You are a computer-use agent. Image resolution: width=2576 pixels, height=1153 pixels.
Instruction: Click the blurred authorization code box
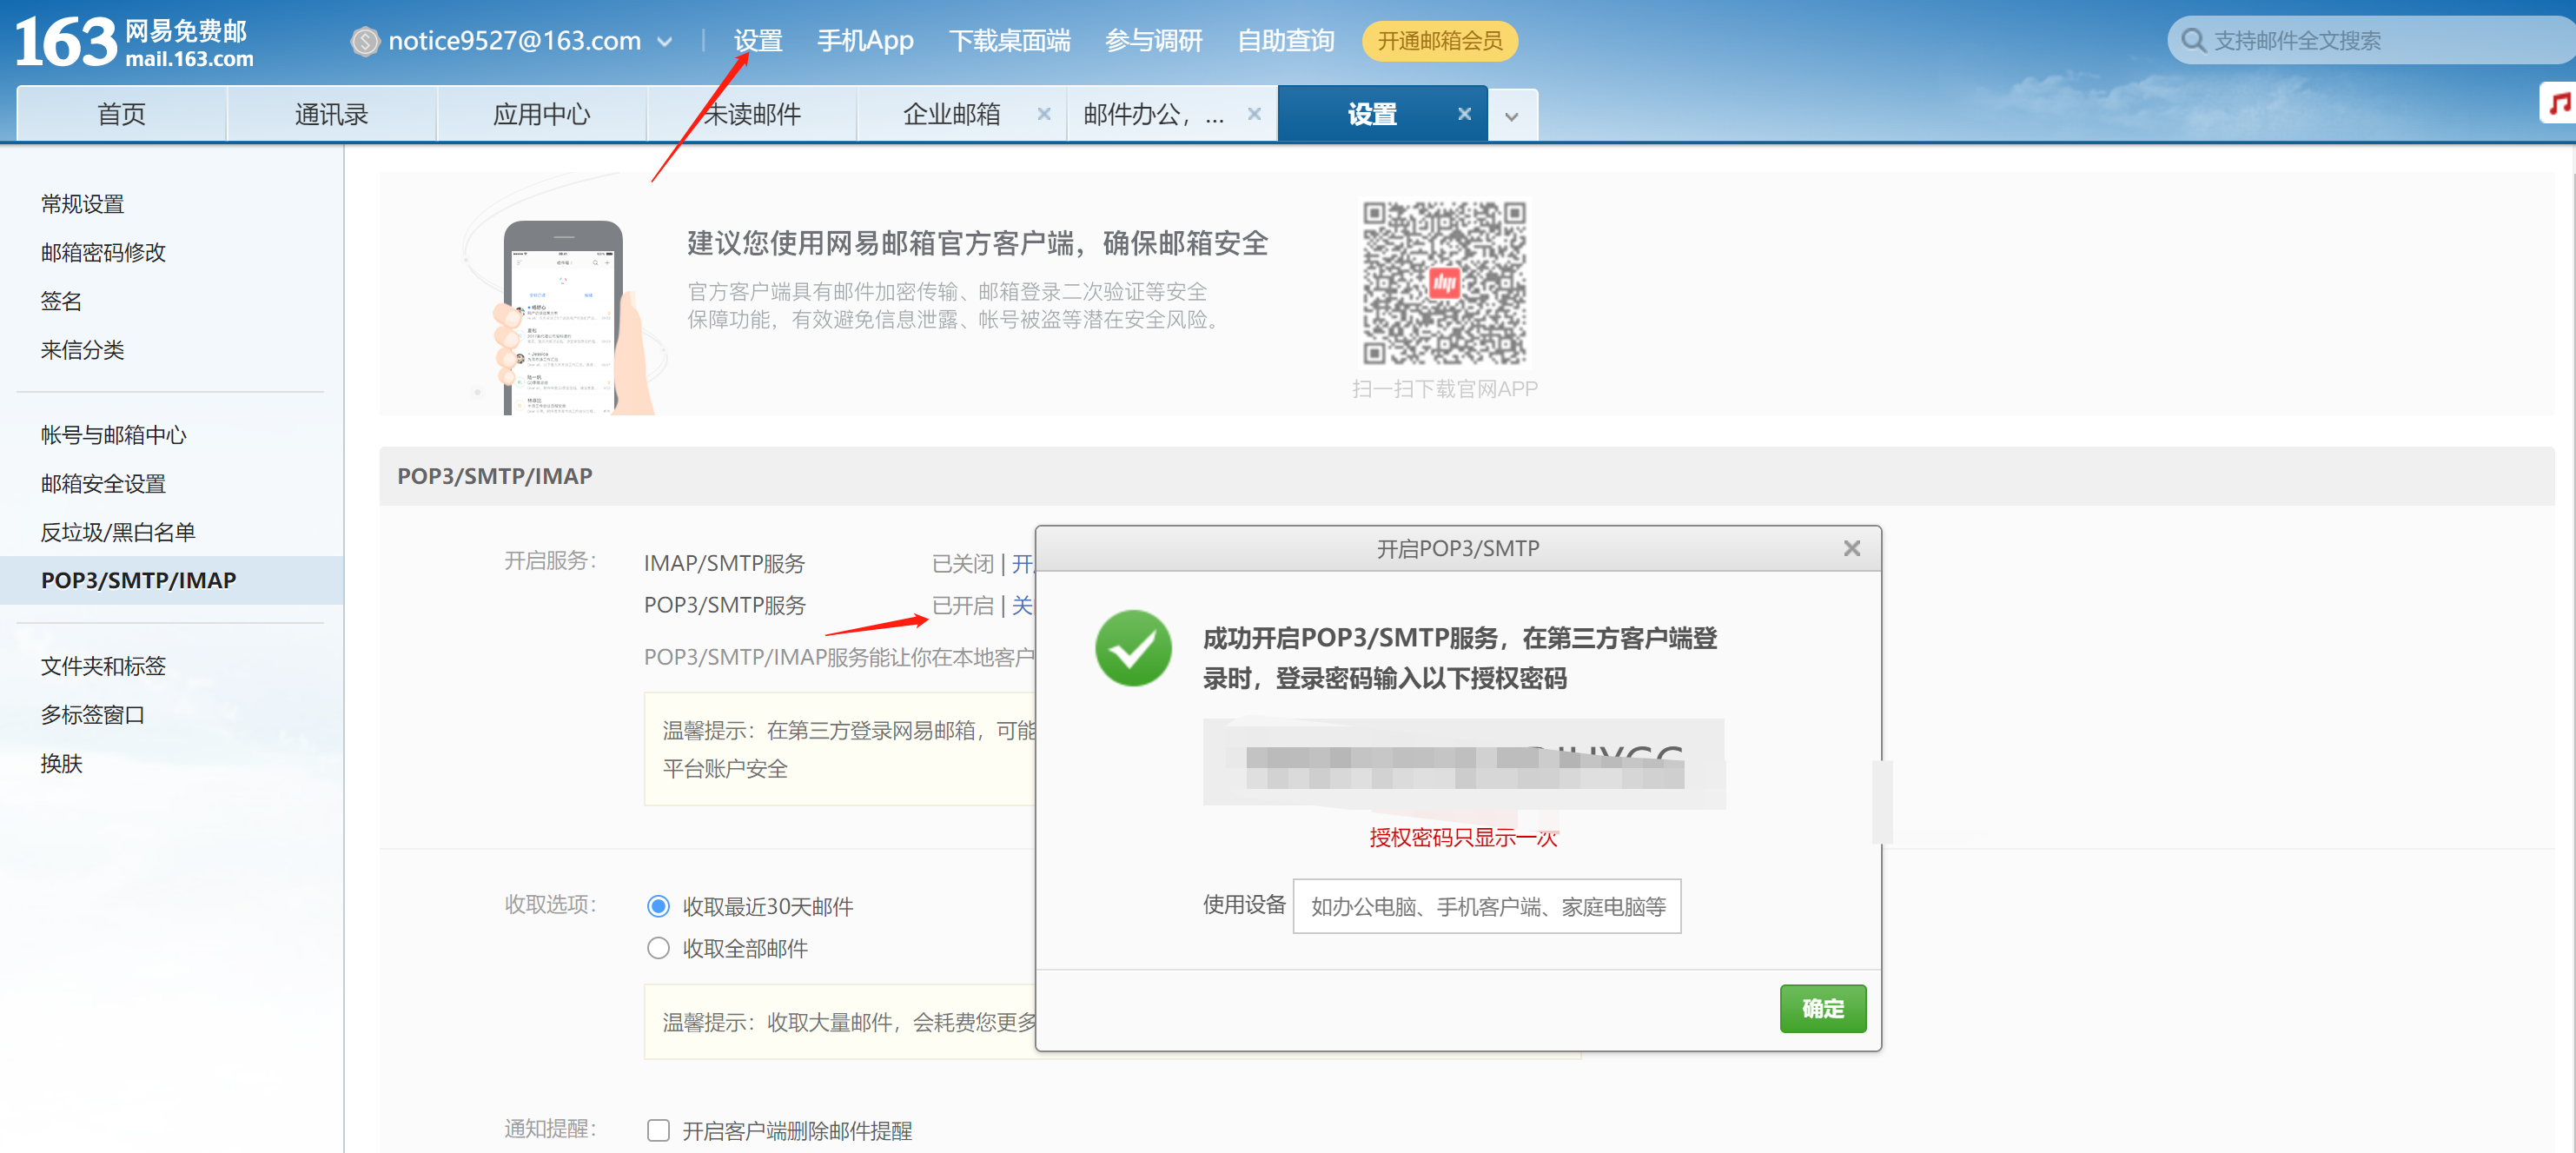[x=1463, y=763]
